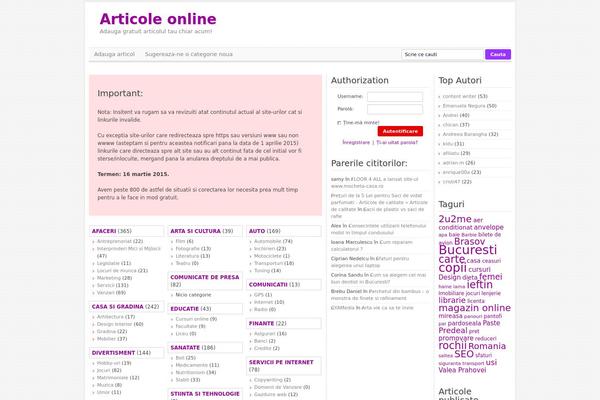Open the Servicii (131) subcategory
The height and width of the screenshot is (400, 600).
coord(106,285)
